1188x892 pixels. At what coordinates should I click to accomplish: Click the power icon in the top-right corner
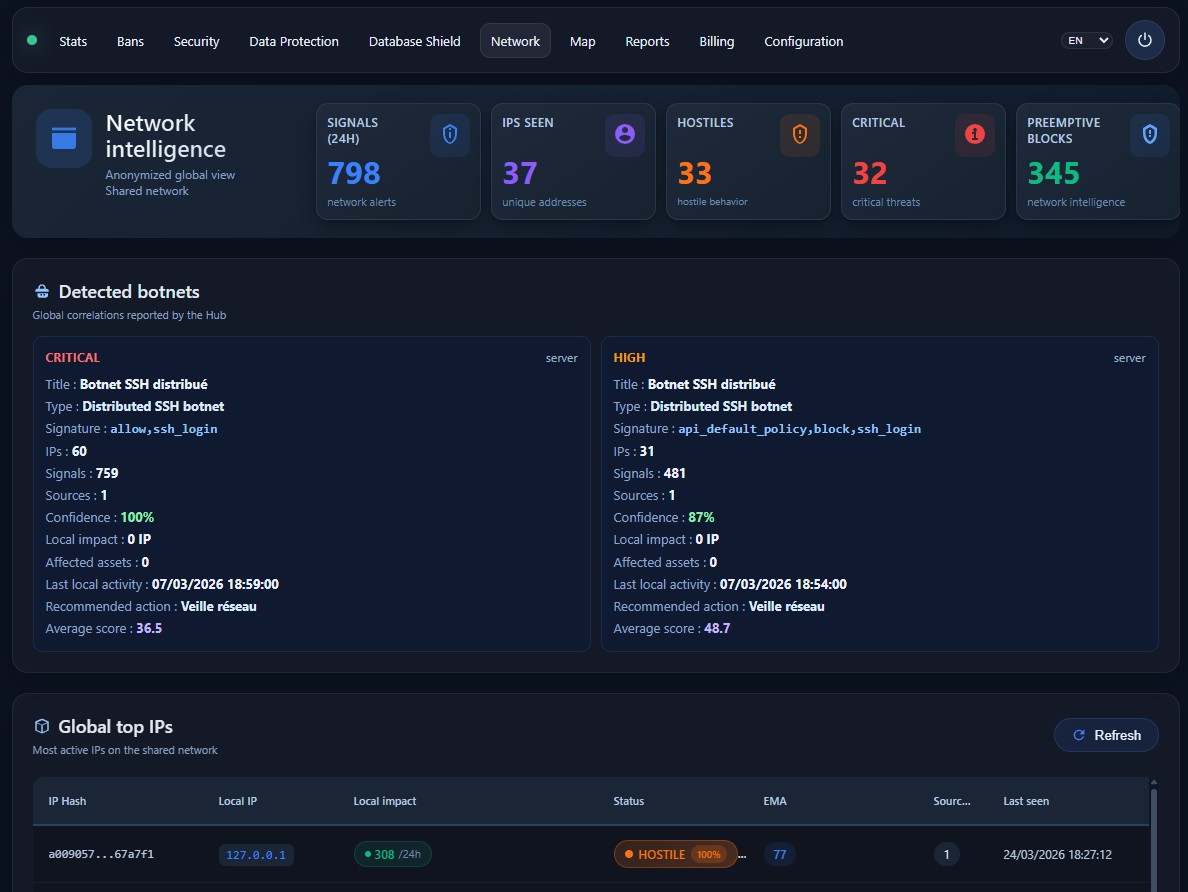click(1145, 40)
